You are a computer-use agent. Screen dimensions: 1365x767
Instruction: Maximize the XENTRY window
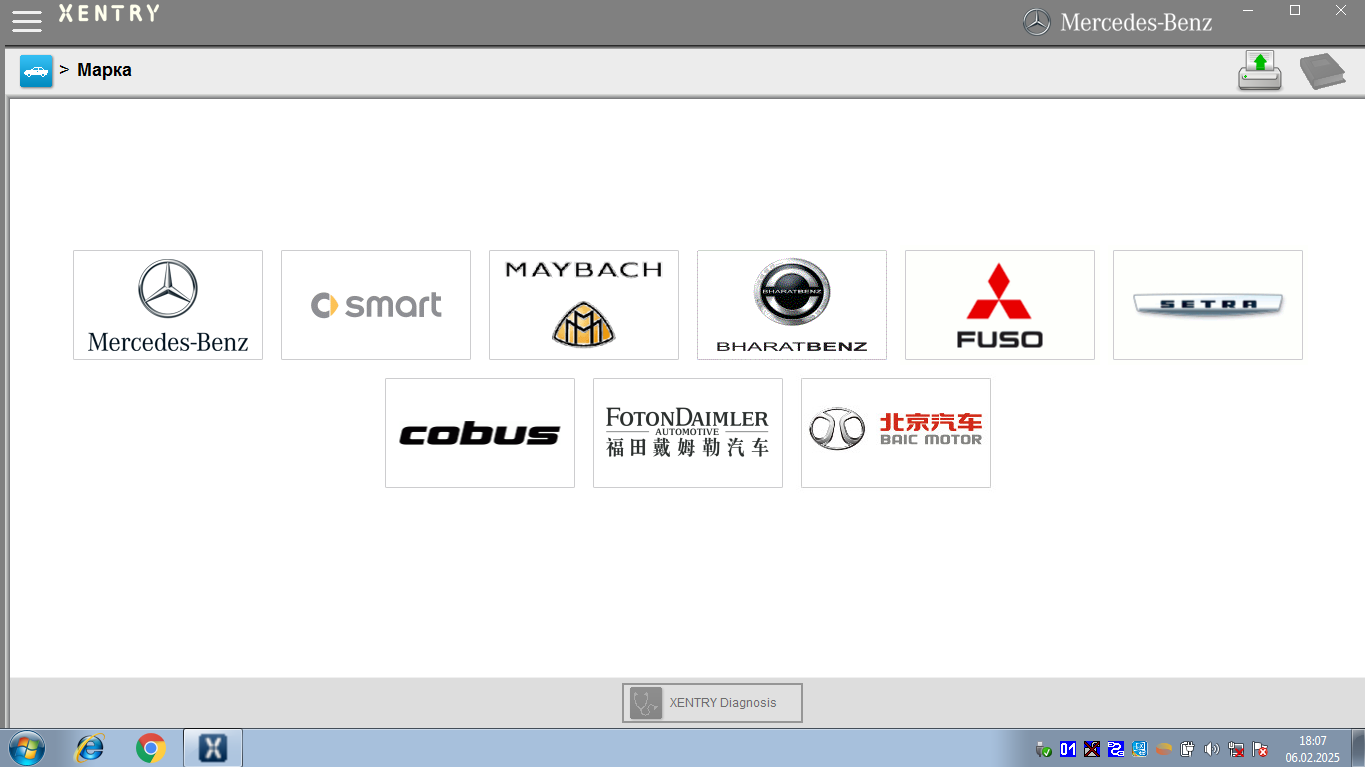(x=1295, y=10)
